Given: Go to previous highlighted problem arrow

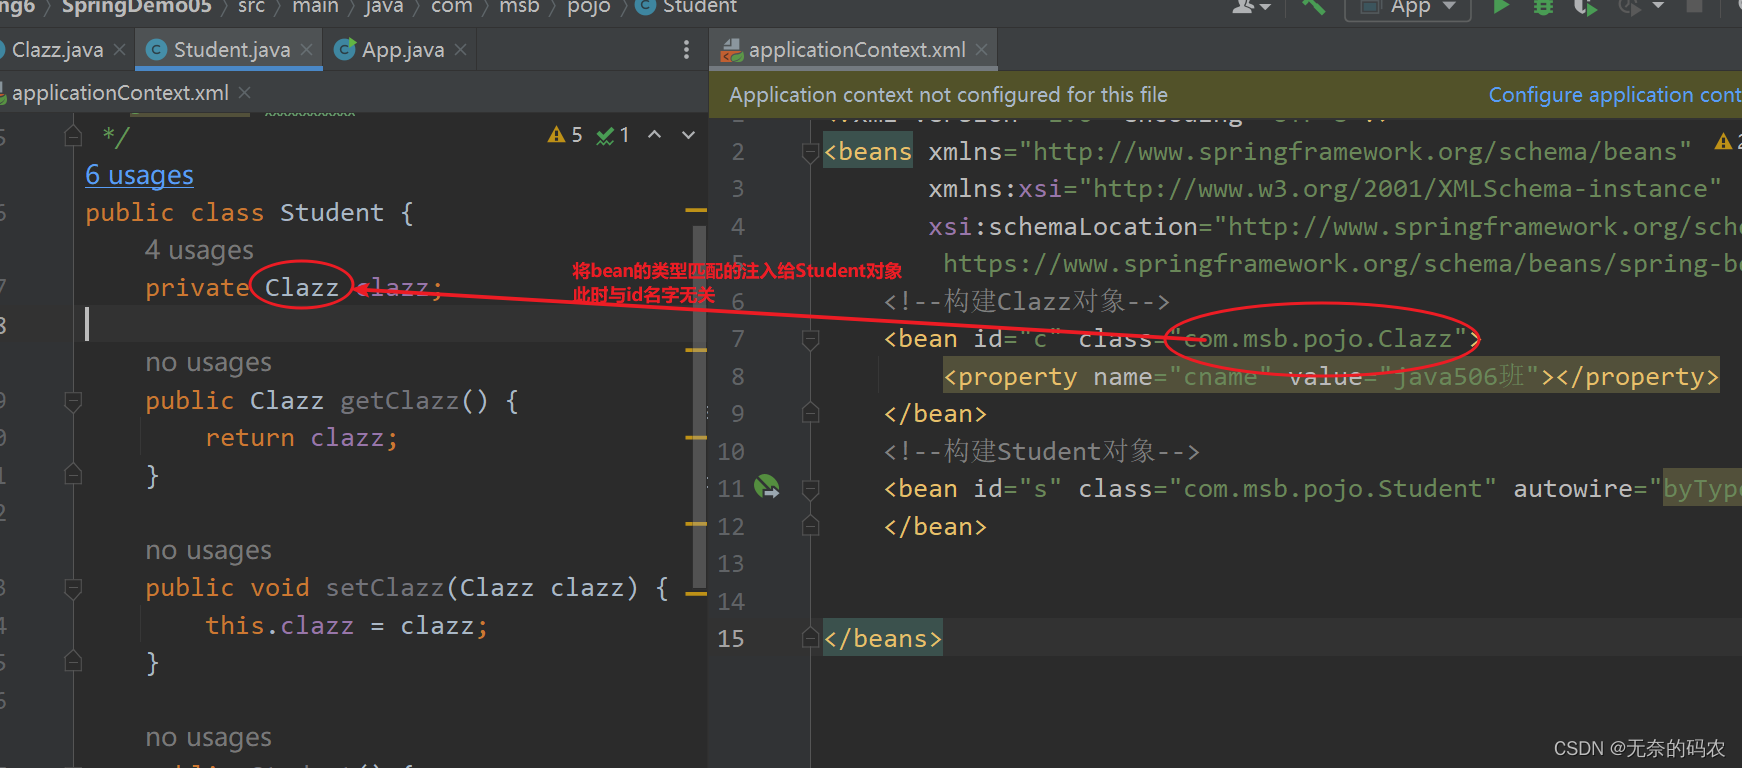Looking at the screenshot, I should [x=654, y=134].
